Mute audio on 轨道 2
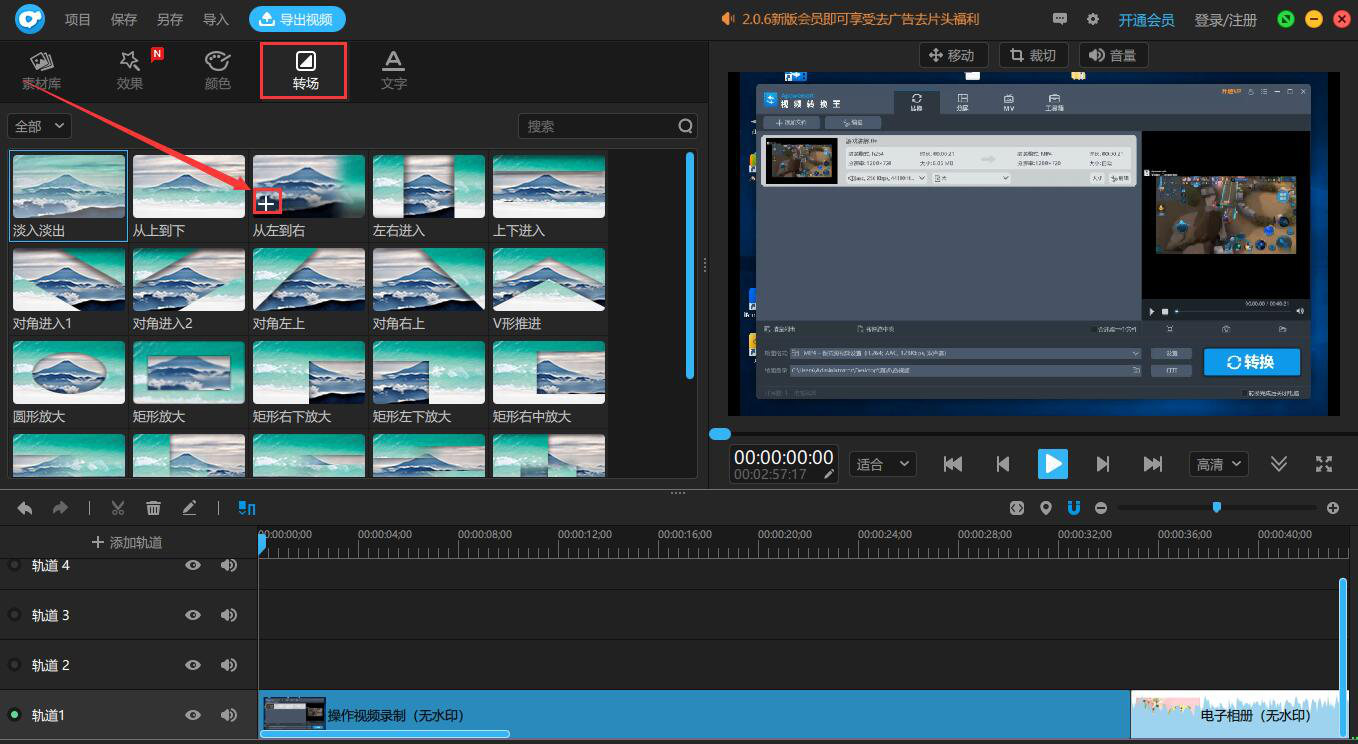 pos(229,665)
